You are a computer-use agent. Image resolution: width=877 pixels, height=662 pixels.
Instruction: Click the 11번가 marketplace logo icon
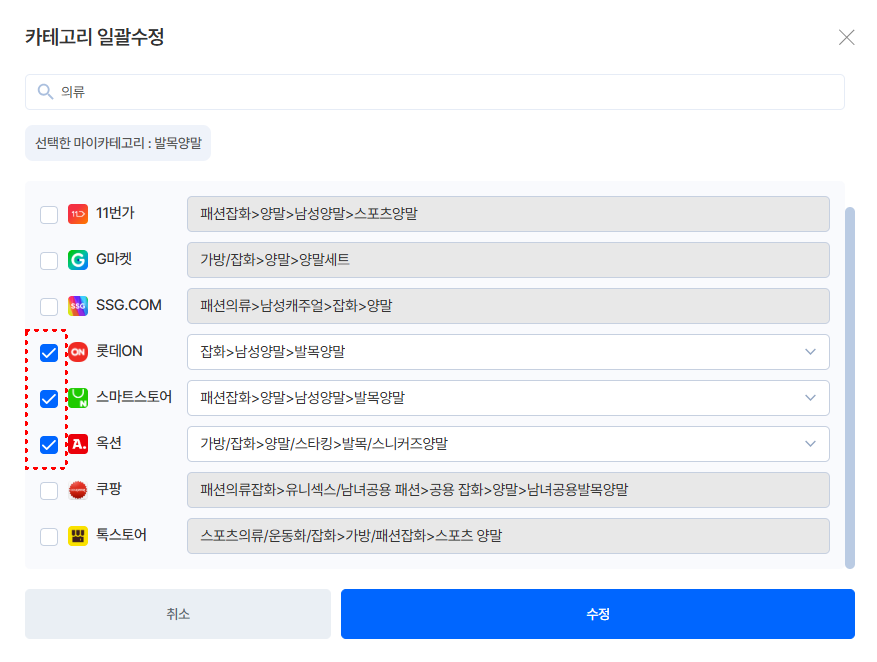coord(78,214)
